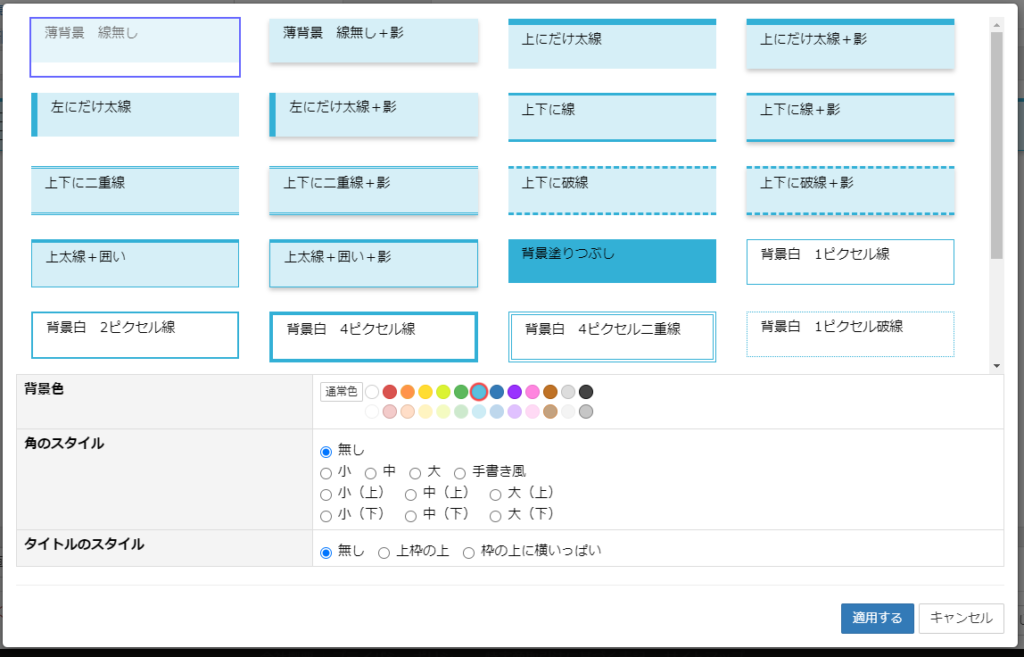Select the 中（下） corner style radio

(x=412, y=516)
